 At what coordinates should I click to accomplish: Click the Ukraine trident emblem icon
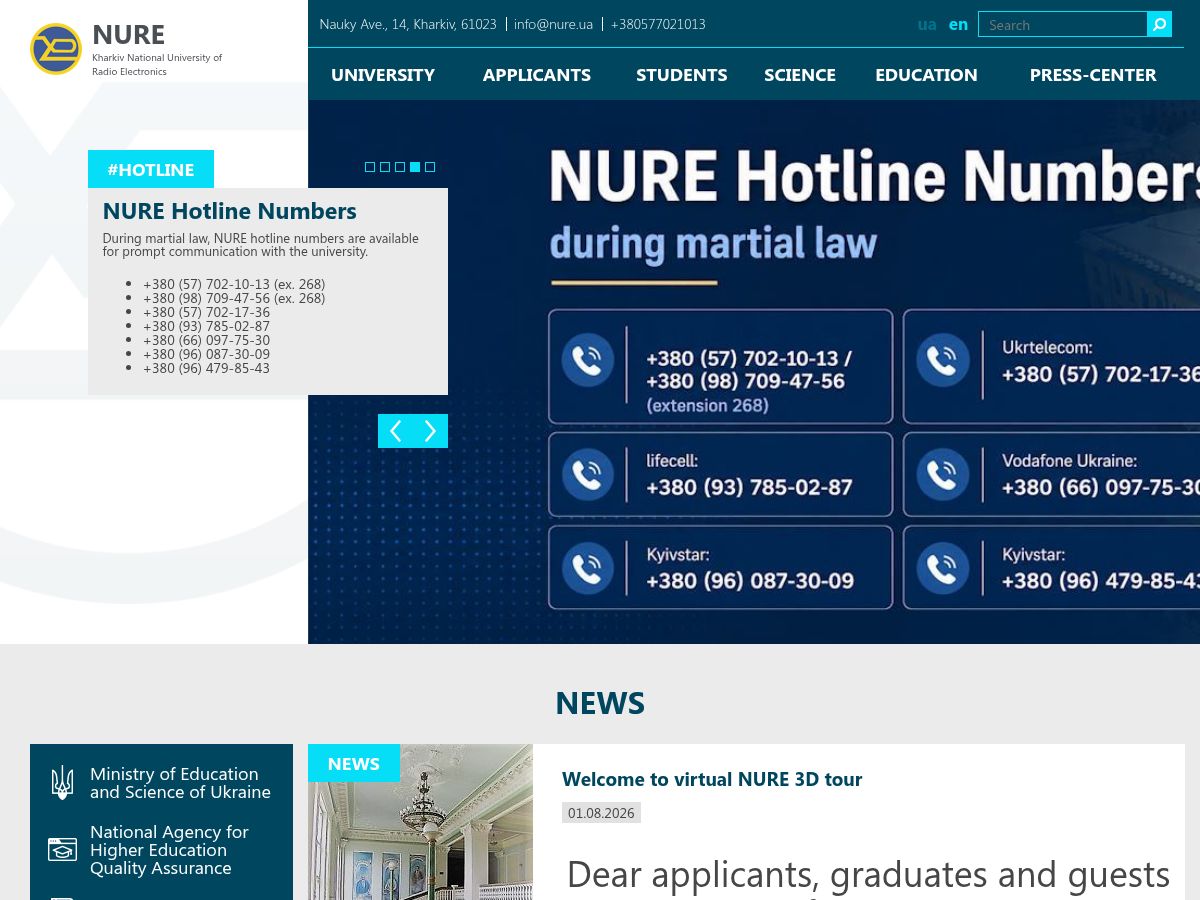(62, 783)
